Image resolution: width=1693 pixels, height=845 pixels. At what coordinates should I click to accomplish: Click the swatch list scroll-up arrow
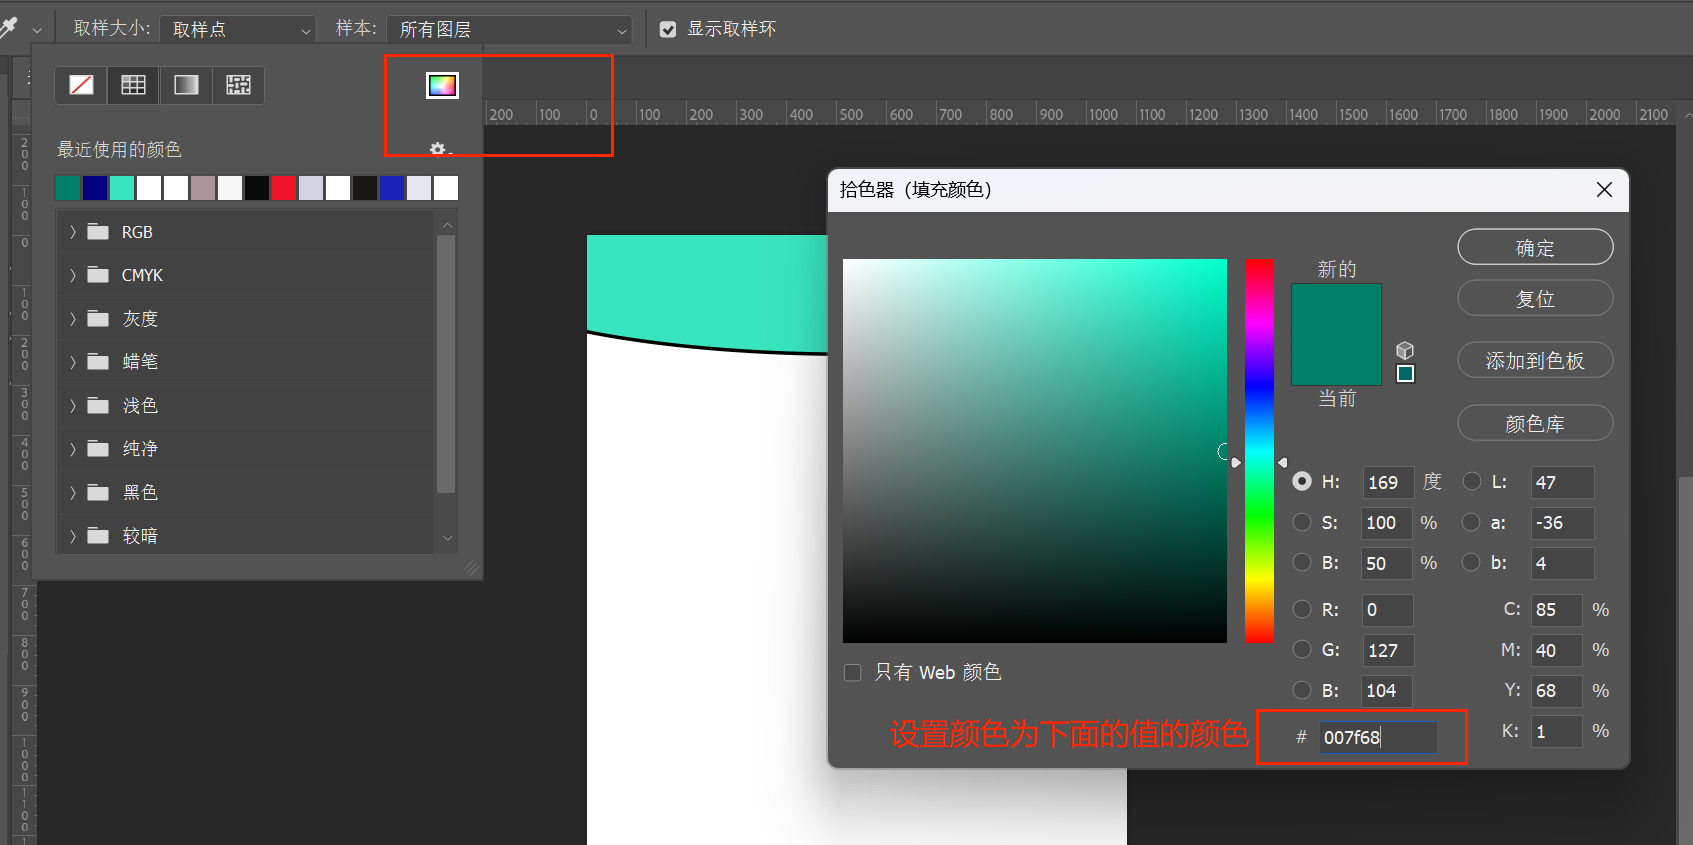(446, 225)
